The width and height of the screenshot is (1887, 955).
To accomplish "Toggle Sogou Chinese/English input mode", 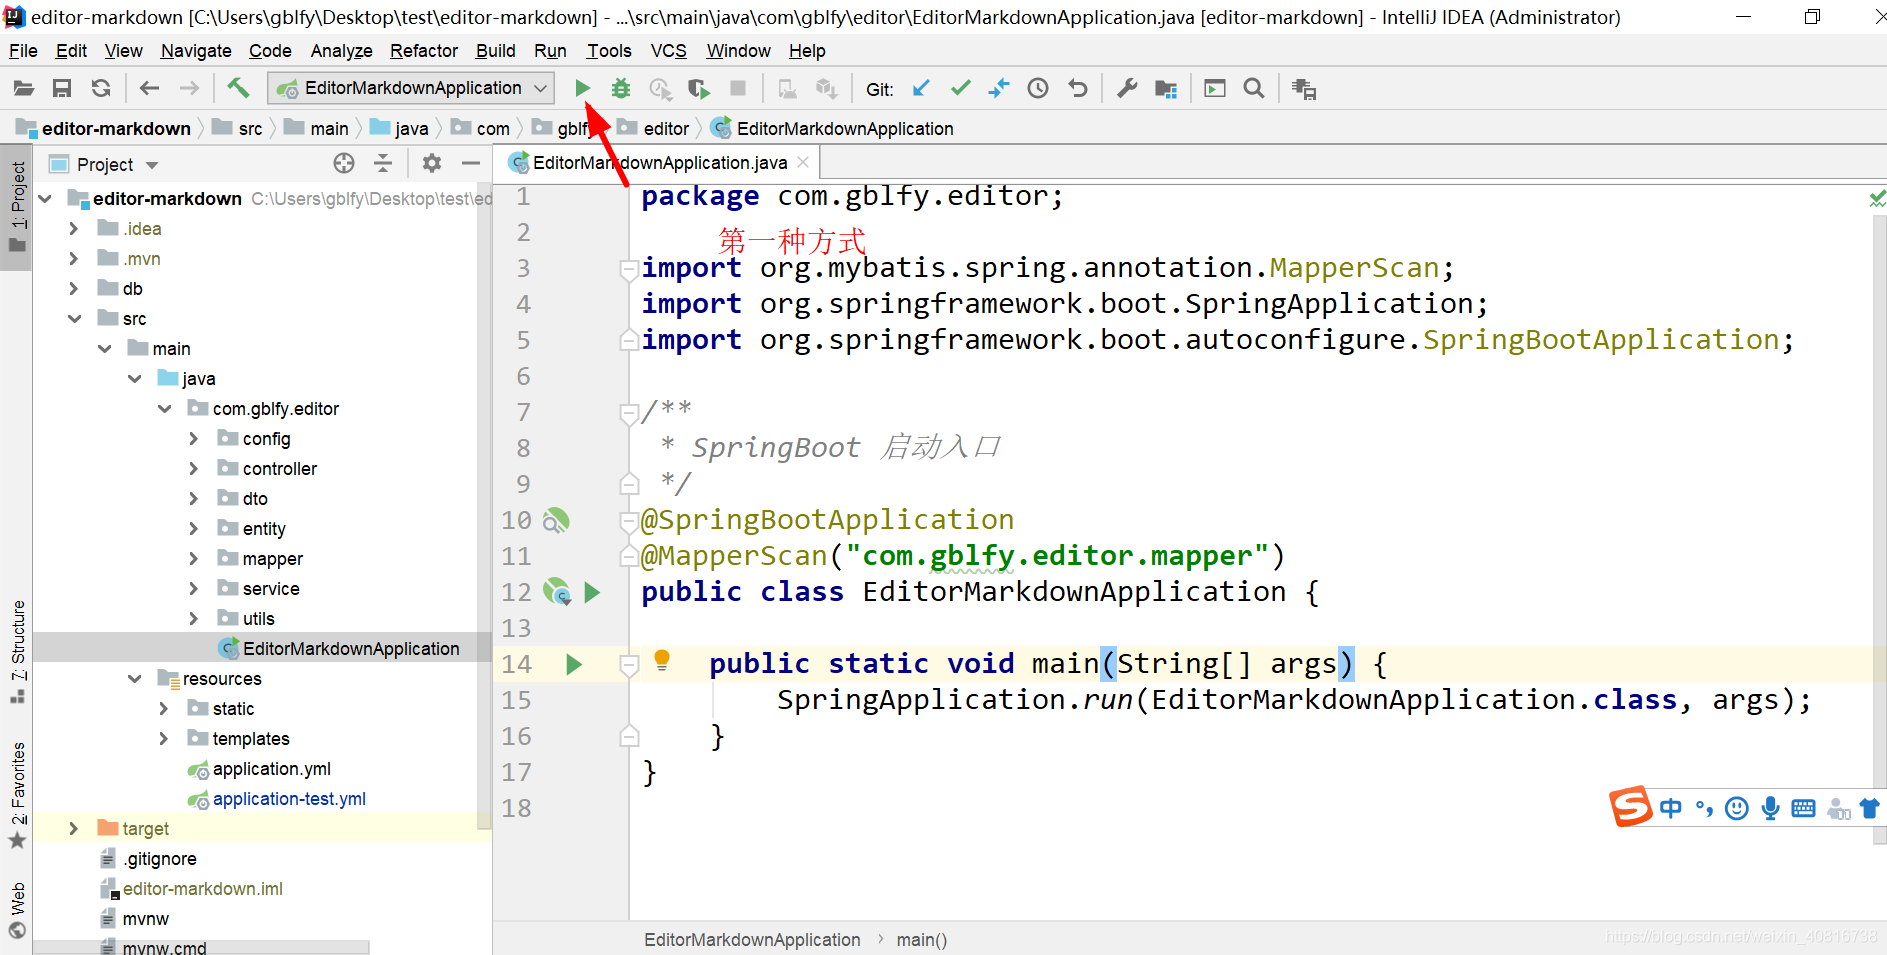I will [1670, 808].
